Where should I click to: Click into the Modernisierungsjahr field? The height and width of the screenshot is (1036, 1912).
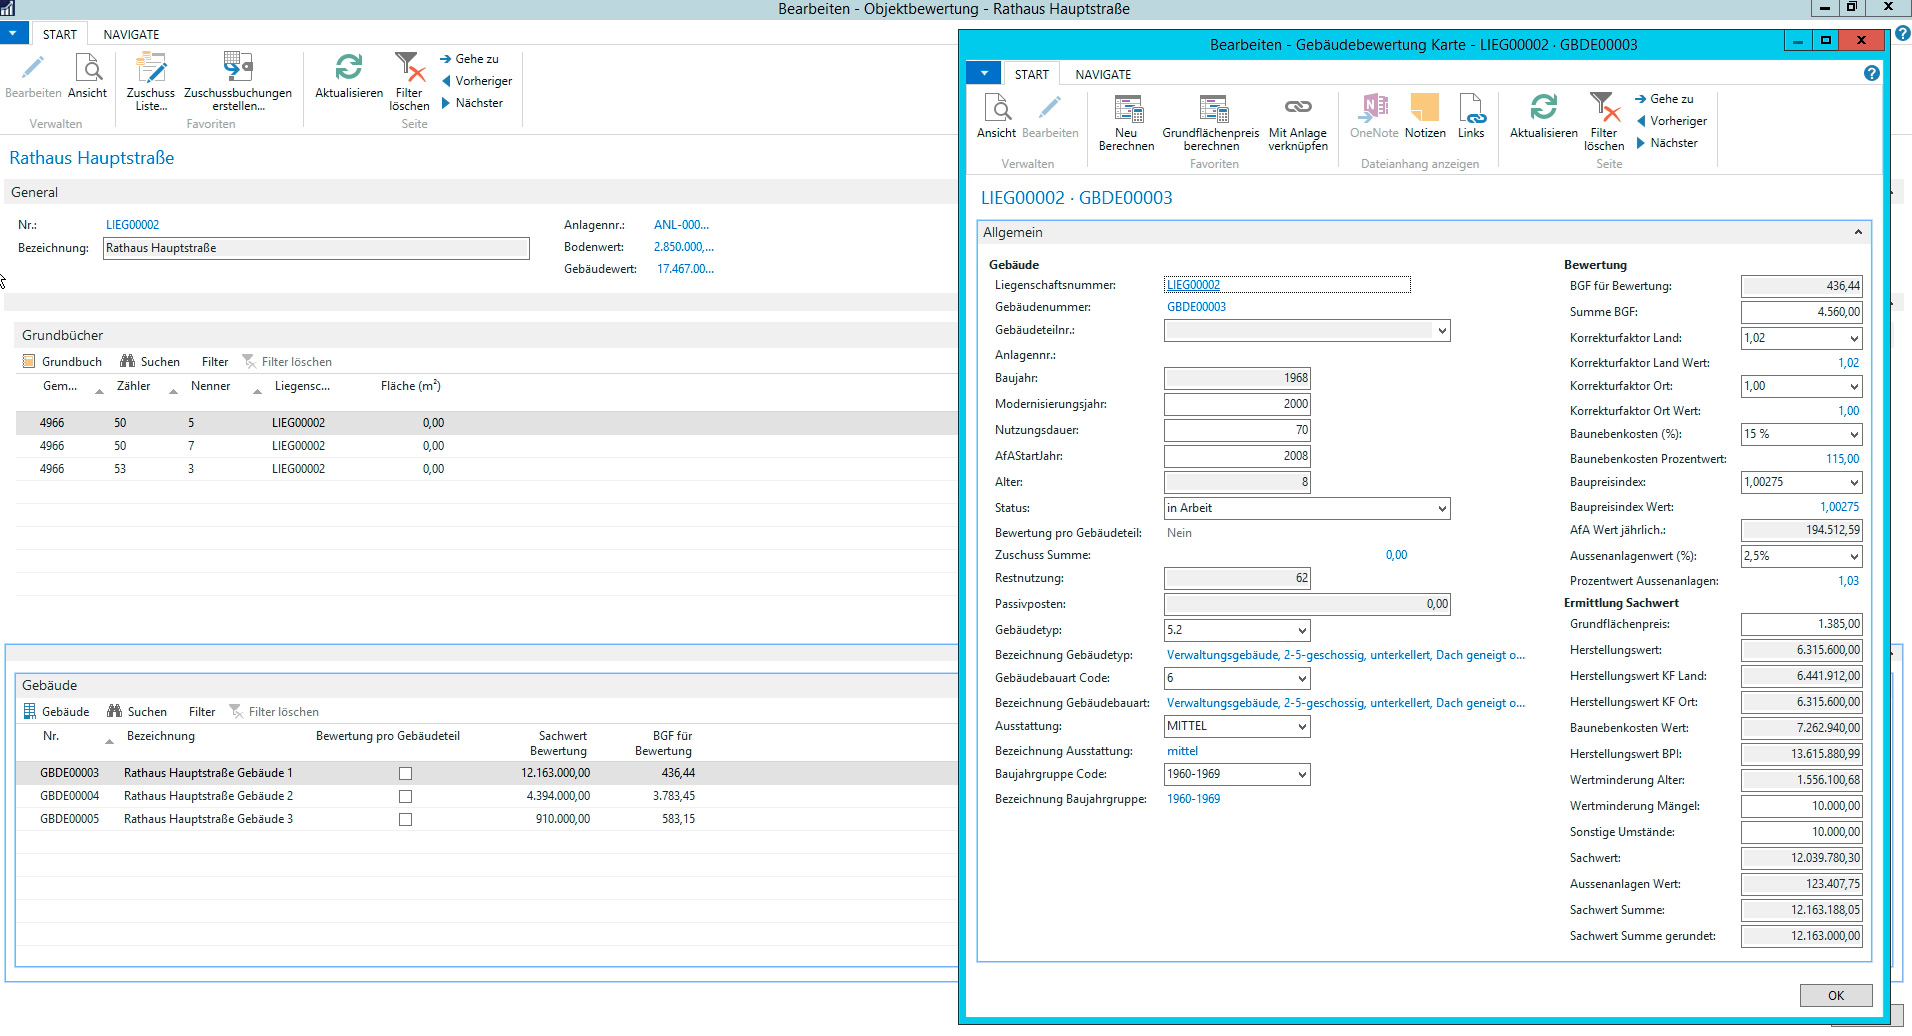tap(1237, 405)
